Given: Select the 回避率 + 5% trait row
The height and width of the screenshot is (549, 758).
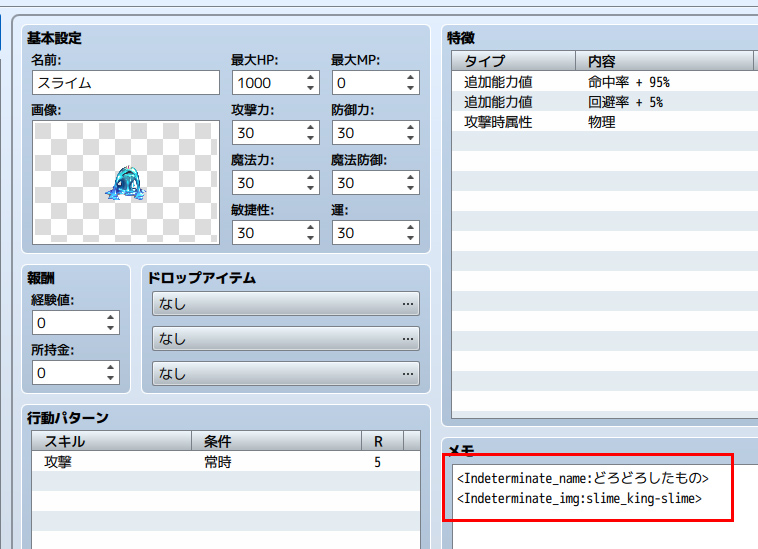Looking at the screenshot, I should (600, 102).
